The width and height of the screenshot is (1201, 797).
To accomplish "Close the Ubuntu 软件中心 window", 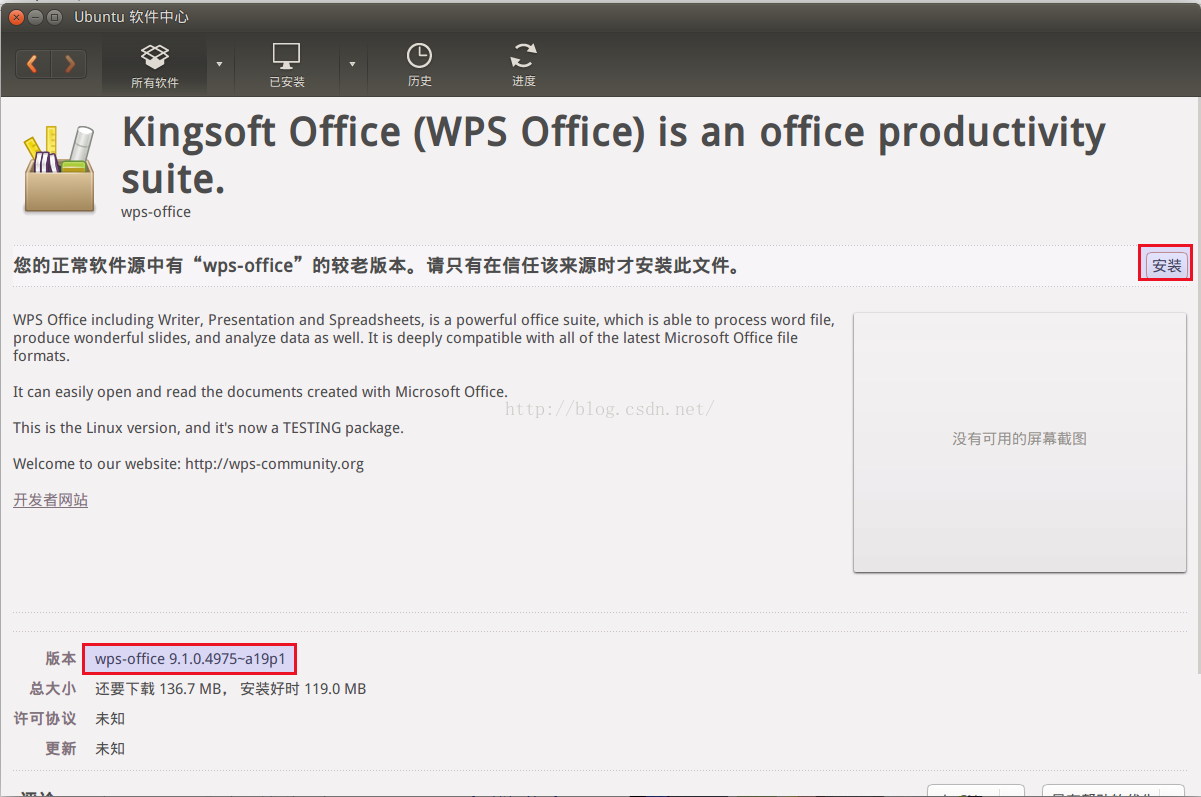I will click(17, 17).
